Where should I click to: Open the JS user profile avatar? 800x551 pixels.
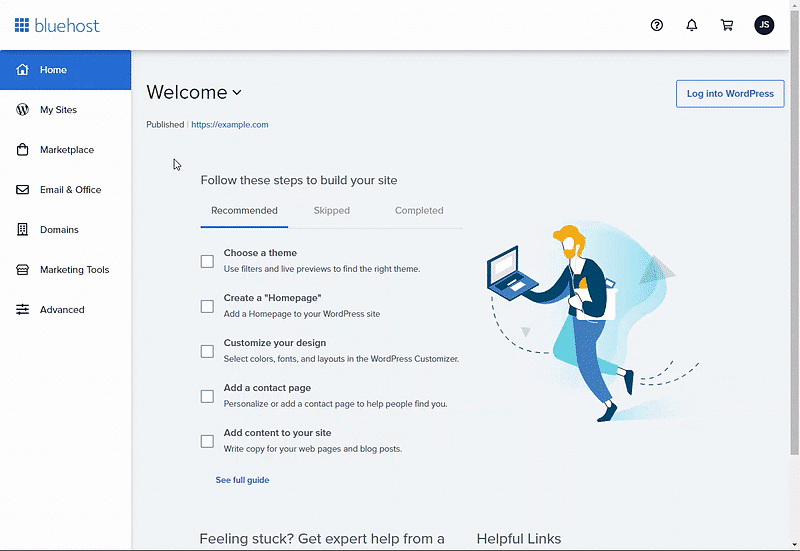tap(764, 25)
